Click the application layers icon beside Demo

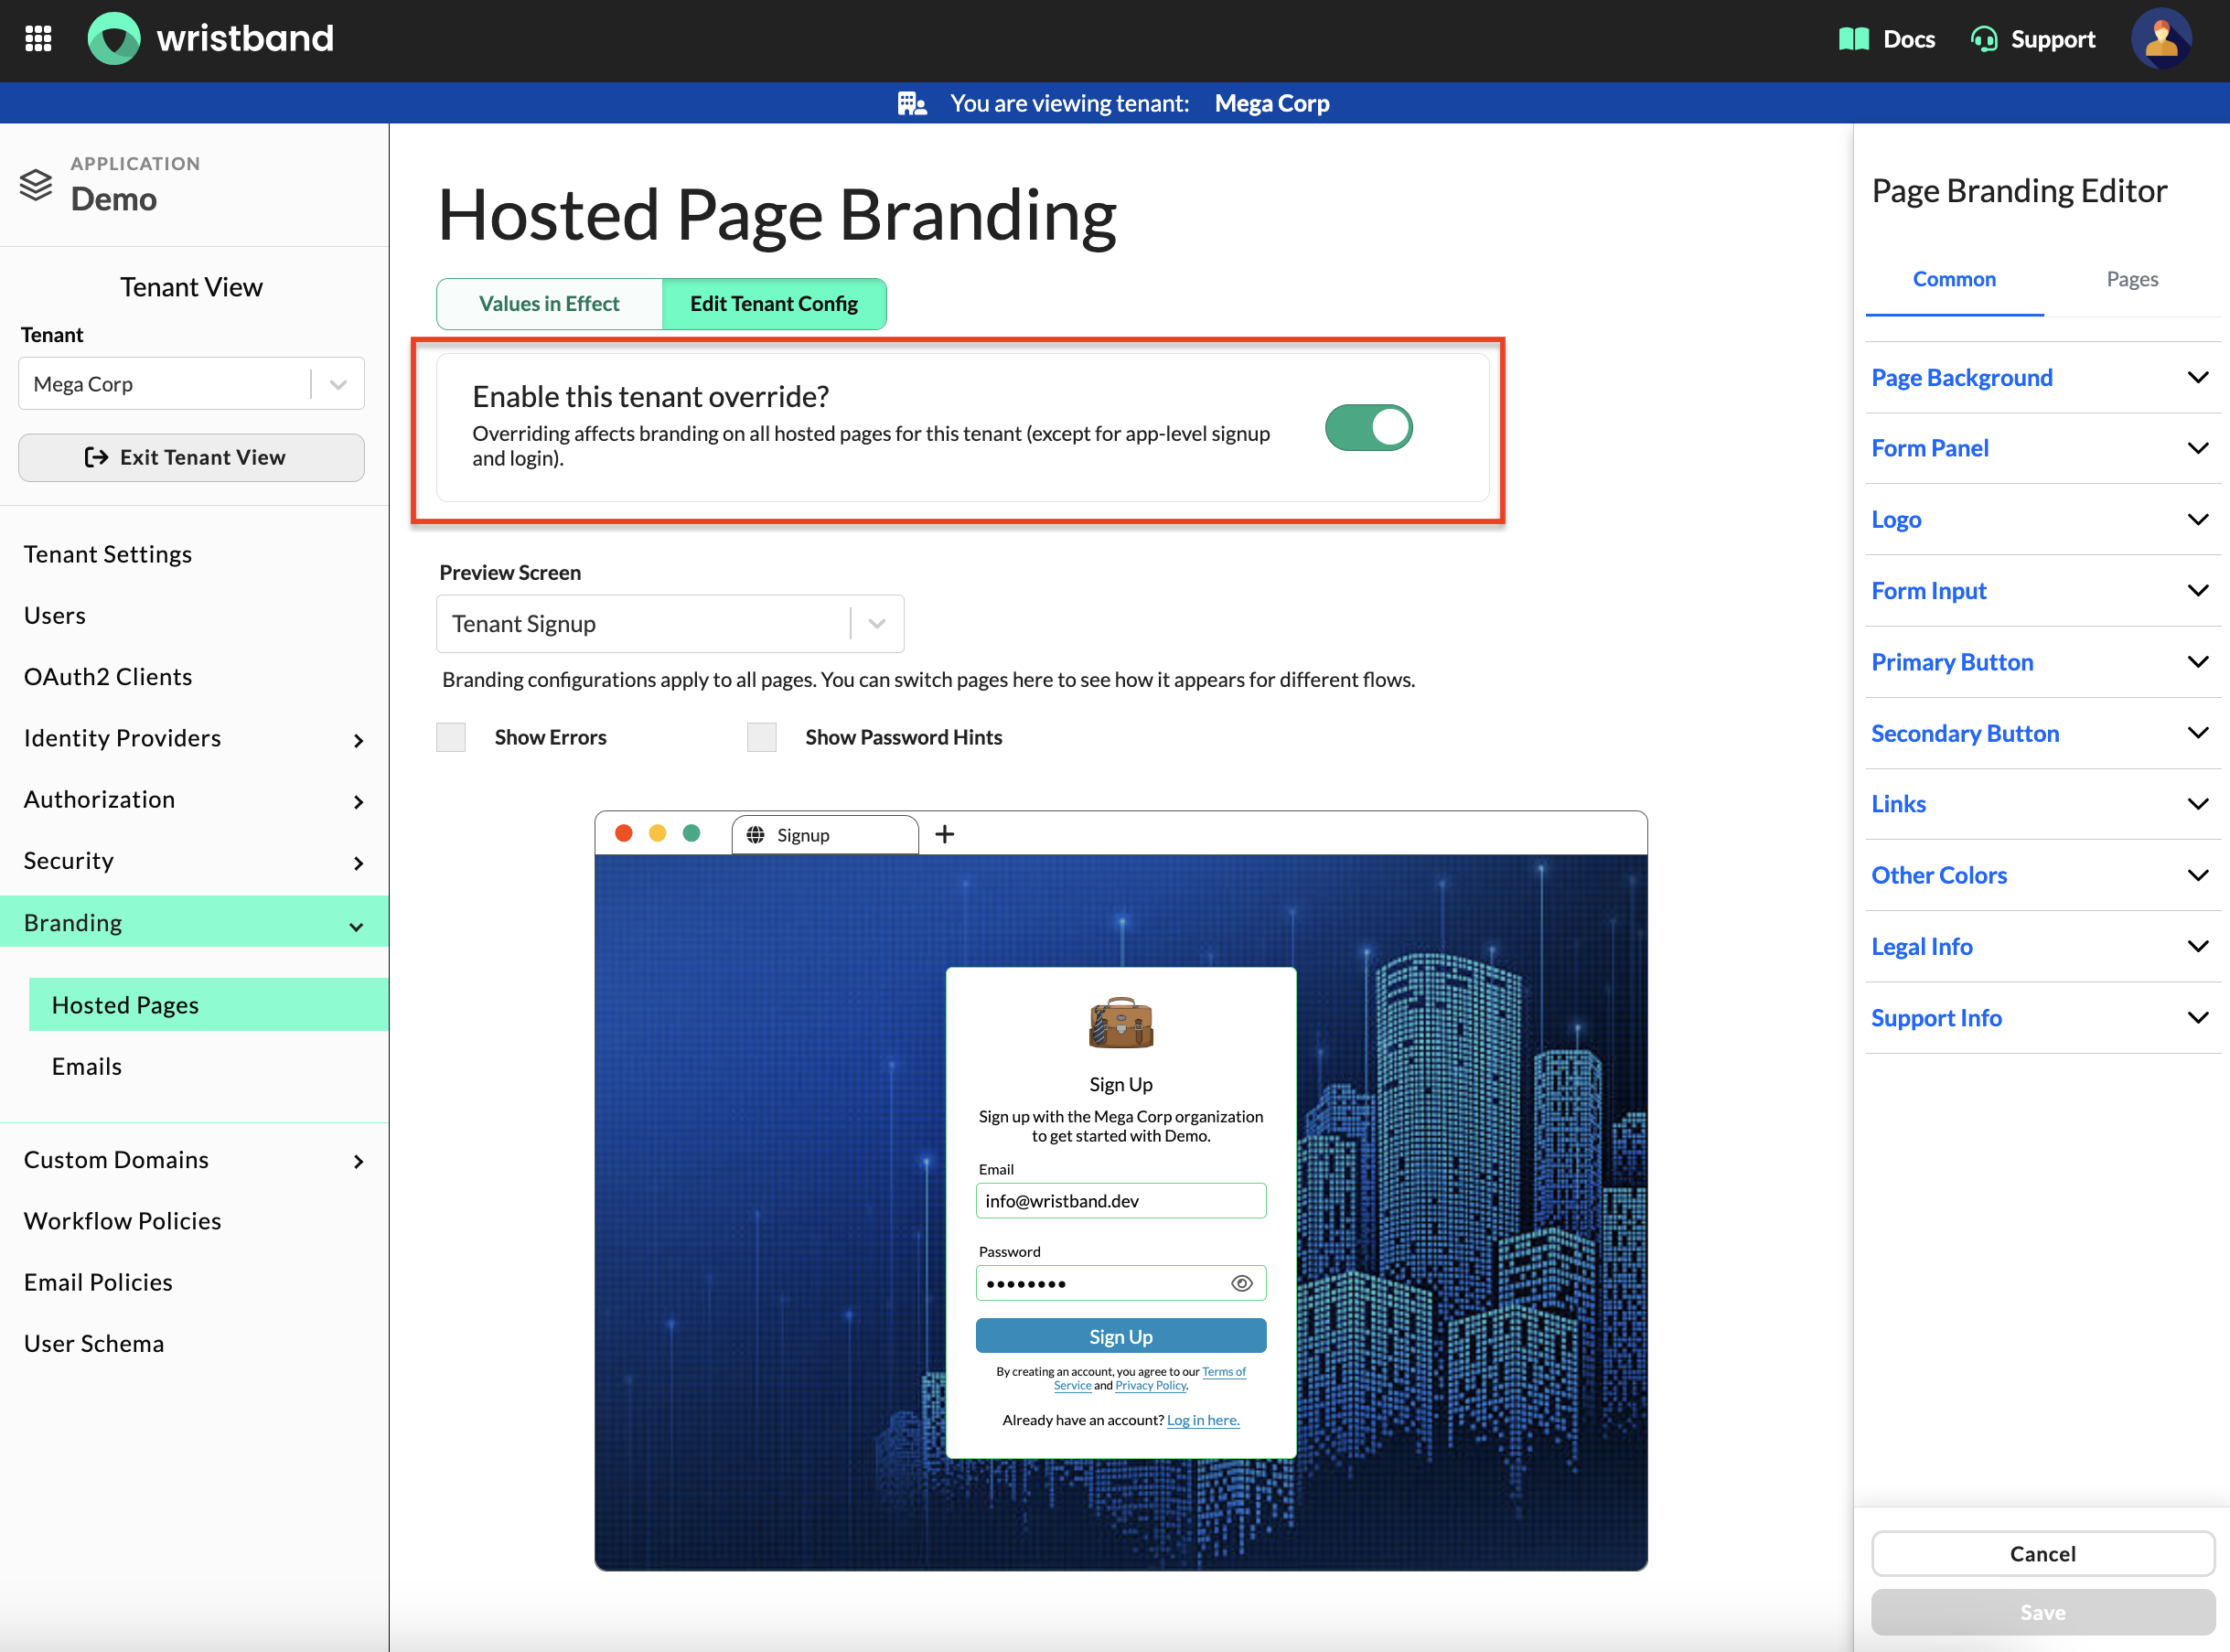[x=36, y=185]
